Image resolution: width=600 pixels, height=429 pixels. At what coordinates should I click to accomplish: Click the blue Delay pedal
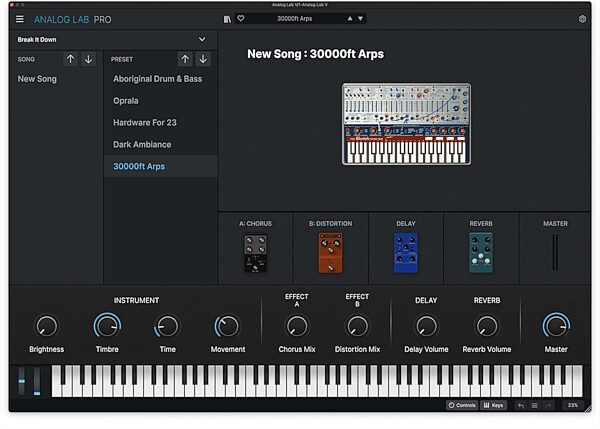[x=406, y=253]
